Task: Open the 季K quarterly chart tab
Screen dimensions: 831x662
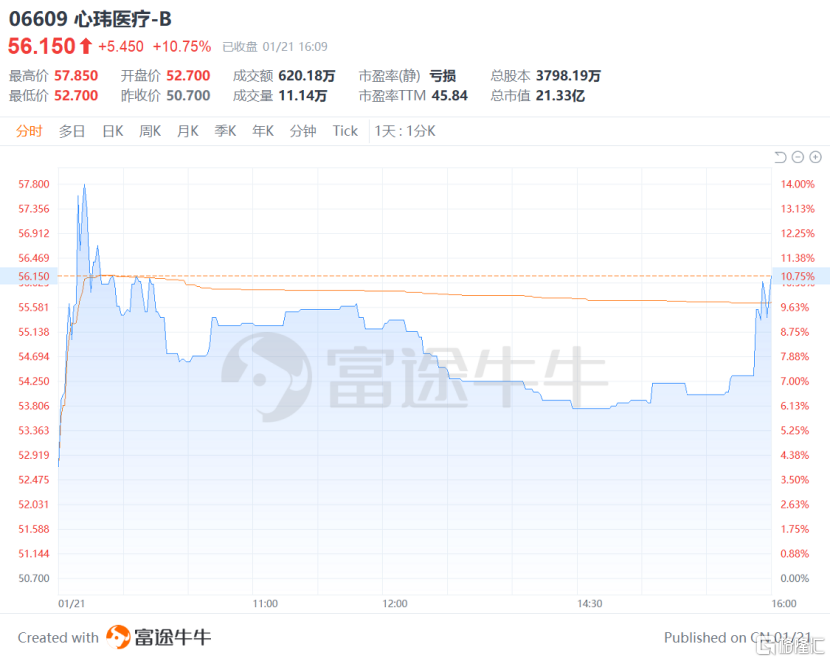Action: pos(225,131)
